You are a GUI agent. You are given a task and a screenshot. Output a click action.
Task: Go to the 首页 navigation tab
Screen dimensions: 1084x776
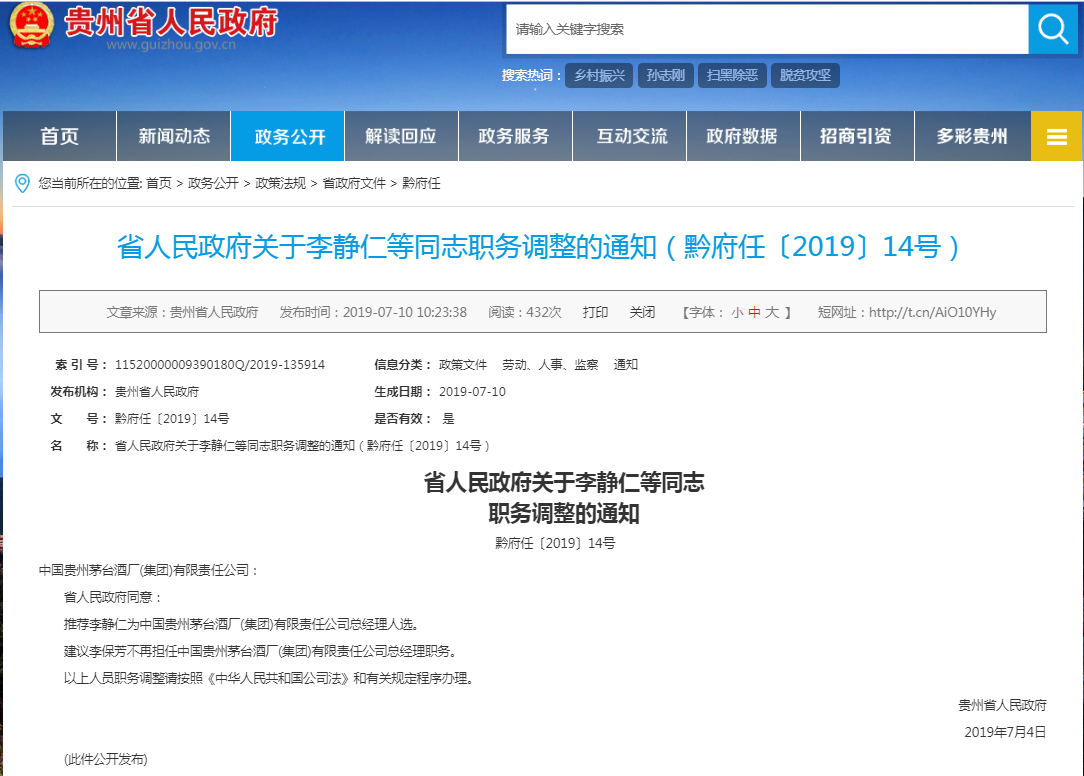click(60, 137)
